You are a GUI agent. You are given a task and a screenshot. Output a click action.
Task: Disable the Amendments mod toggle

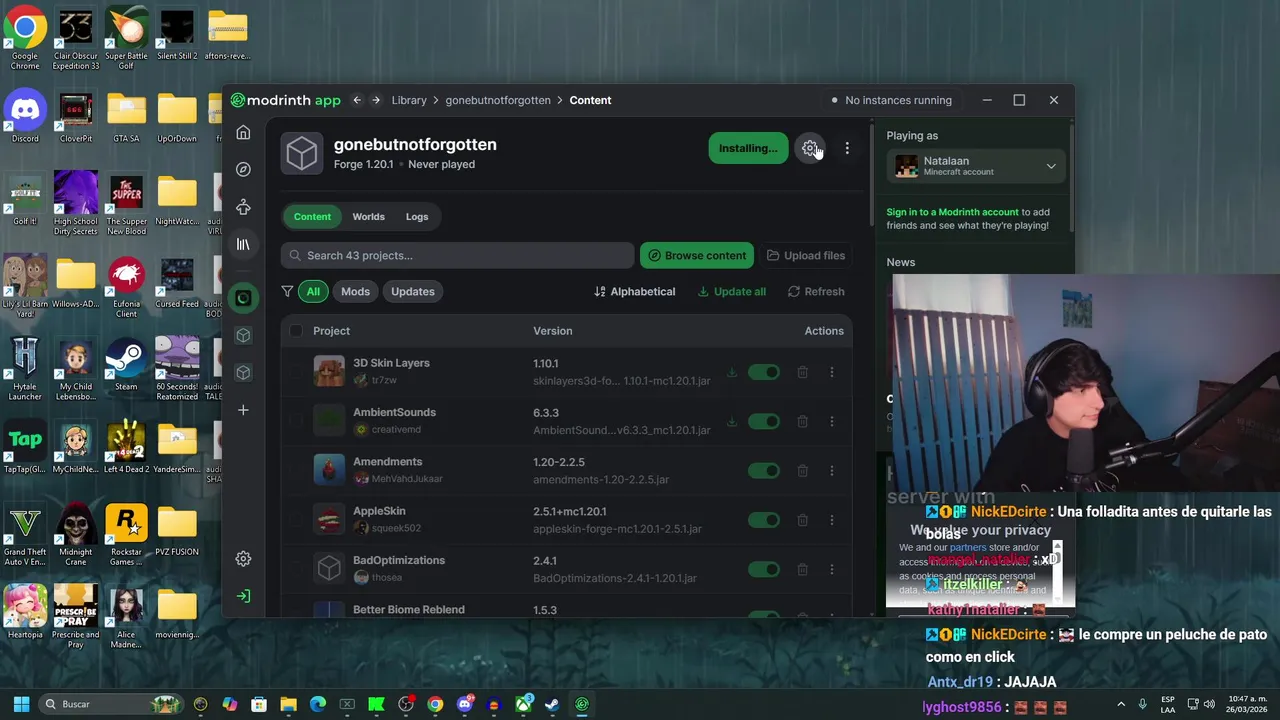pos(764,471)
